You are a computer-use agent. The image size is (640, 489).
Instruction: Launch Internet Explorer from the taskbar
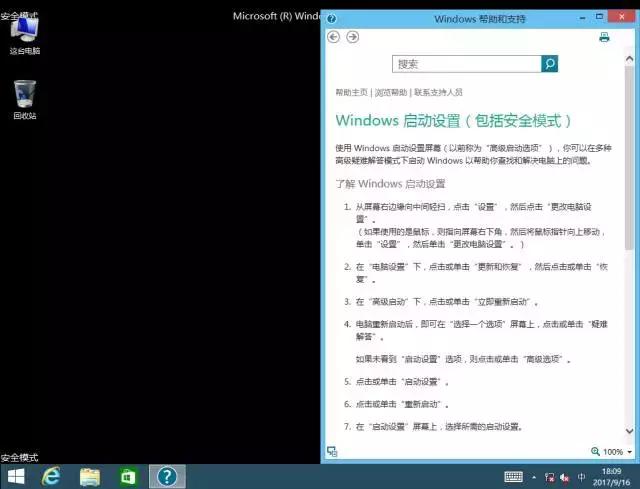51,476
